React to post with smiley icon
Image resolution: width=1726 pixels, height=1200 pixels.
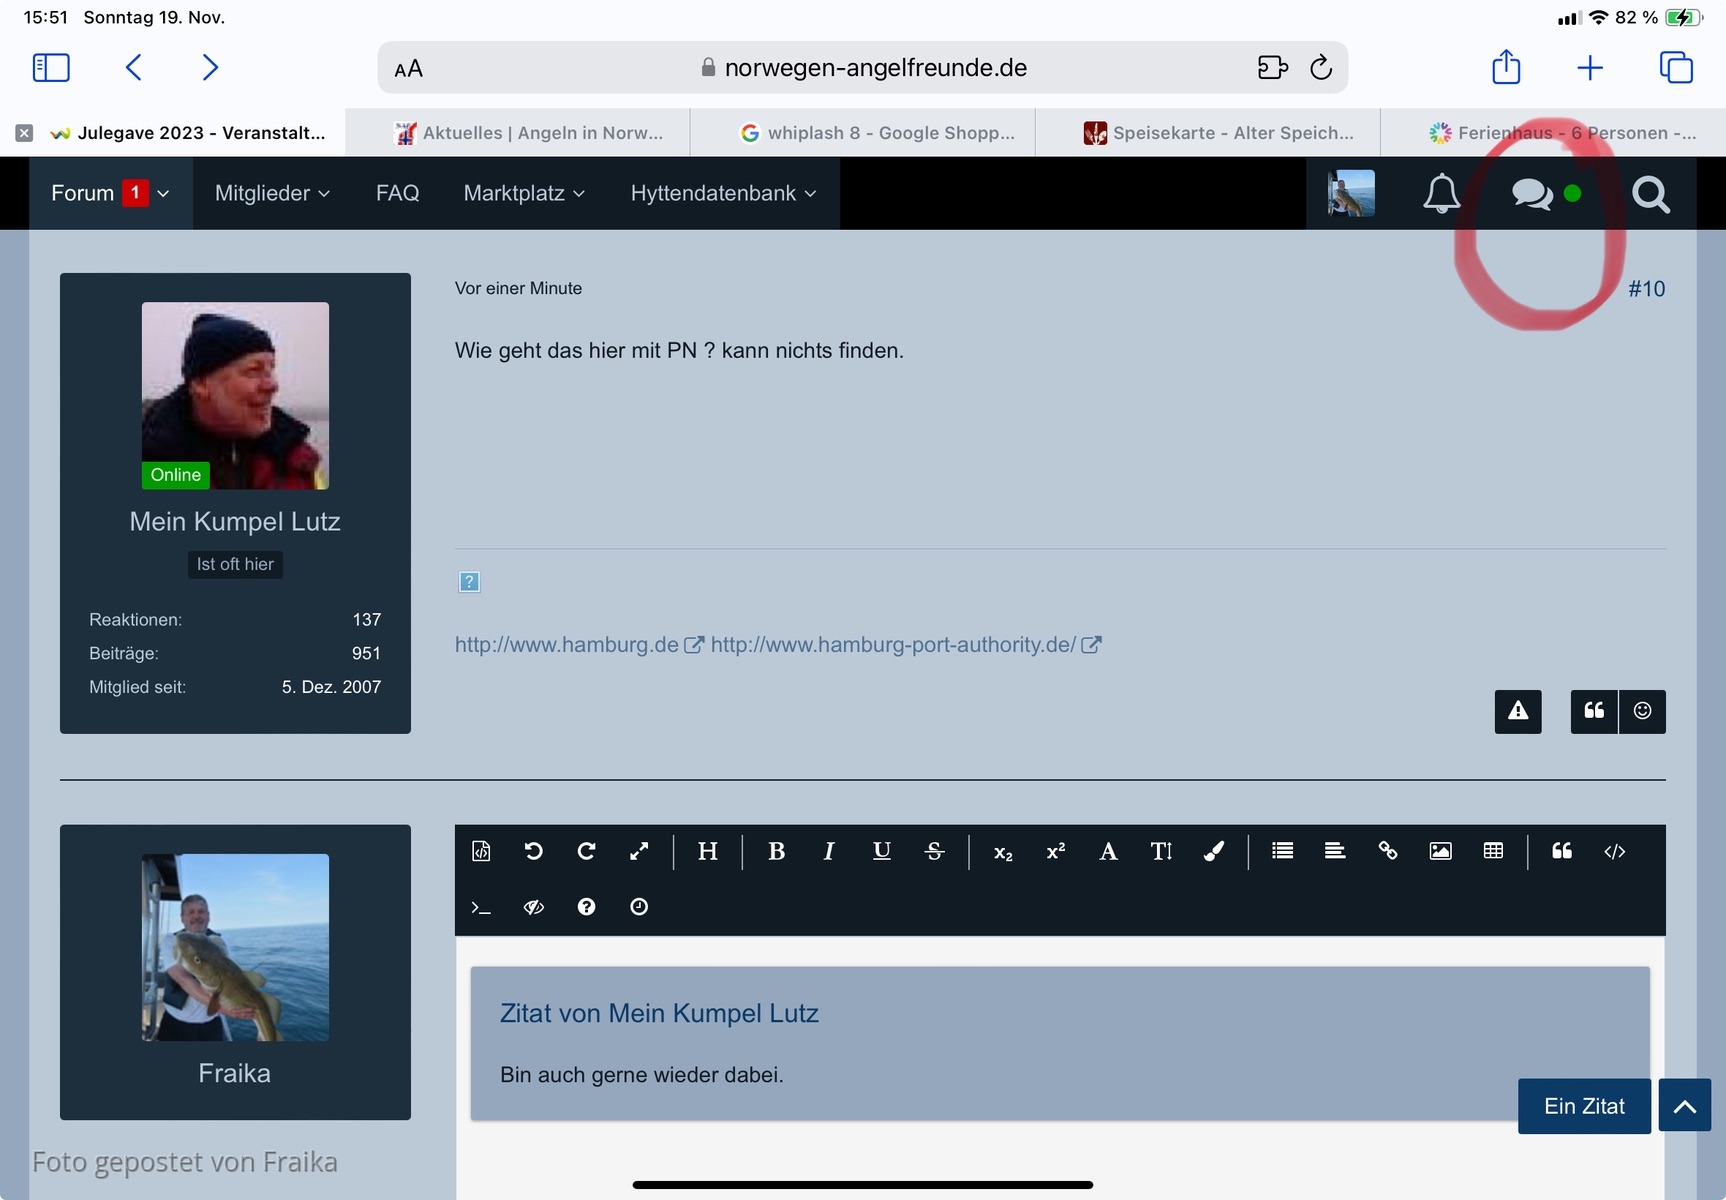tap(1642, 711)
